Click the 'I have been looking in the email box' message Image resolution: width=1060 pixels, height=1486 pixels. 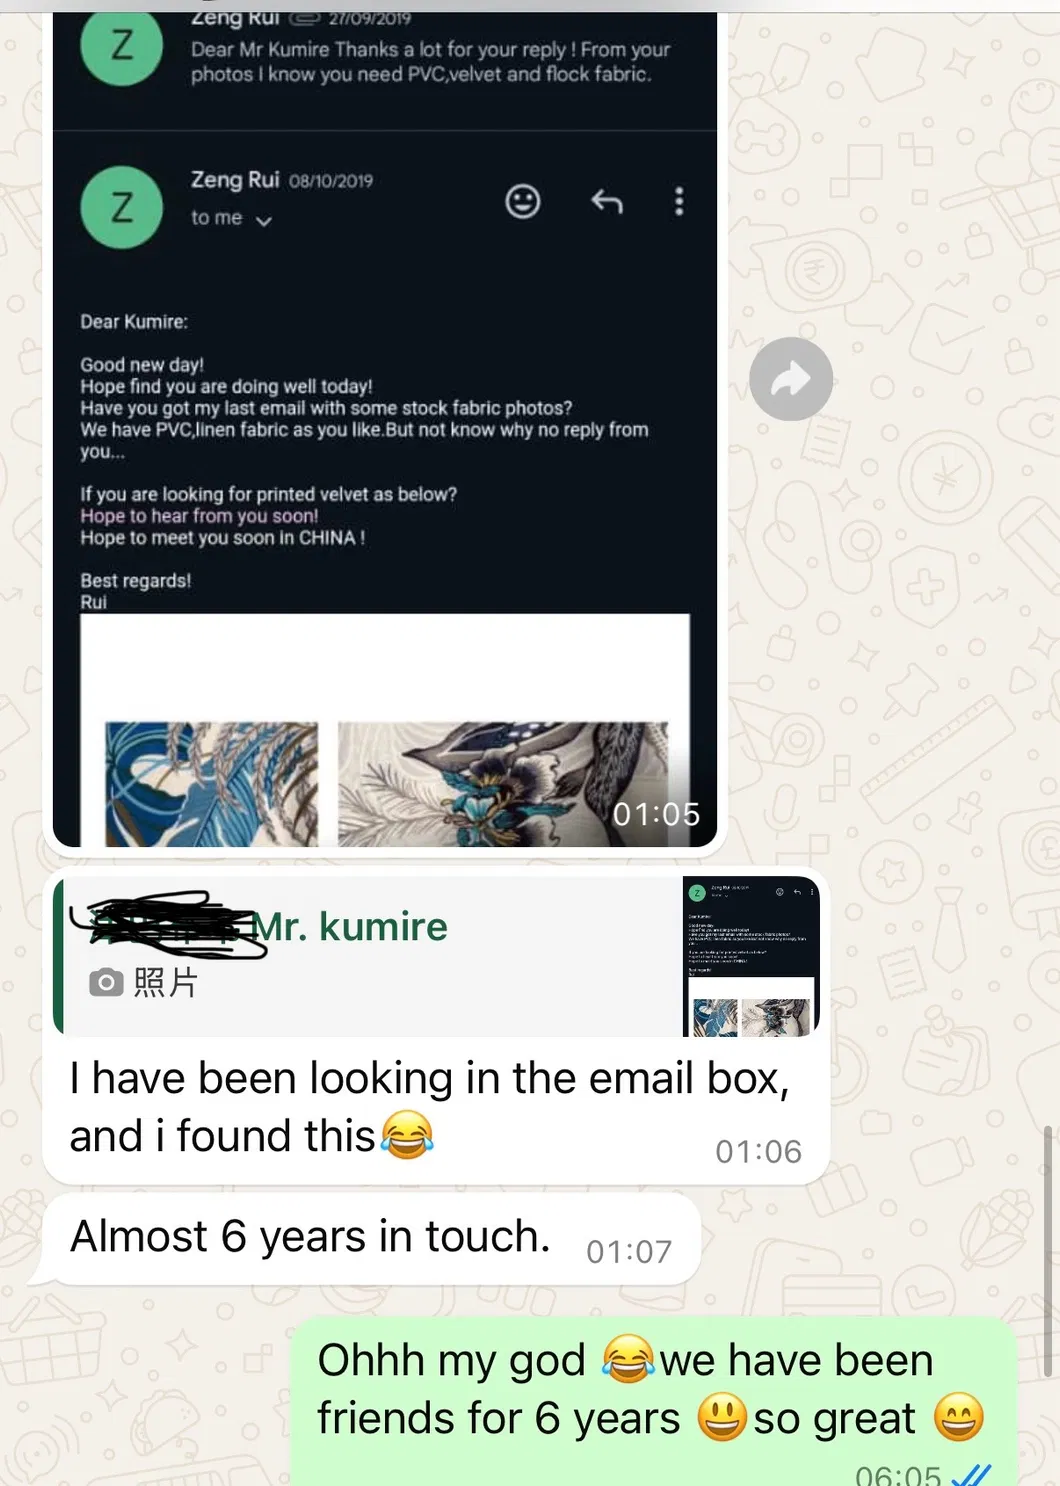click(x=436, y=1107)
